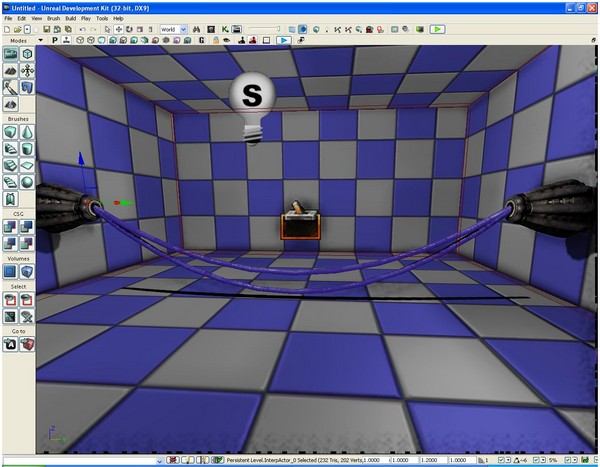This screenshot has width=600, height=467.
Task: Select Cube brush builder
Action: (10, 132)
